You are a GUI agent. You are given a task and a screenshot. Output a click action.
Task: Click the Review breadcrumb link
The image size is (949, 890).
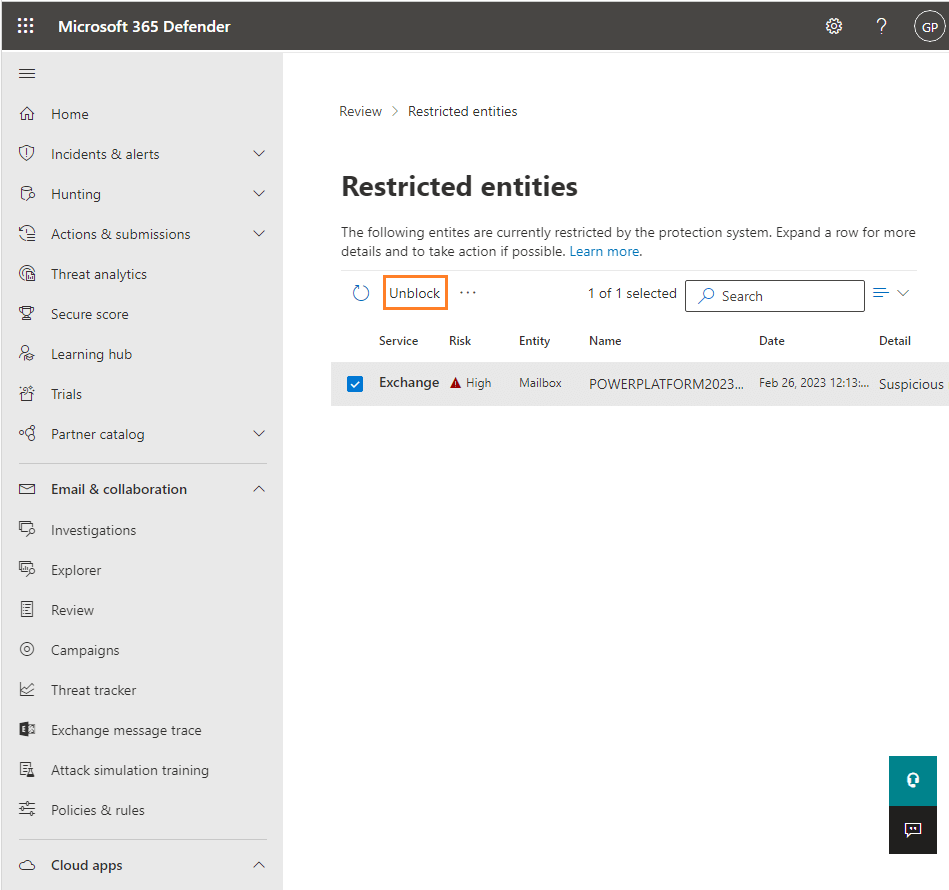tap(360, 111)
